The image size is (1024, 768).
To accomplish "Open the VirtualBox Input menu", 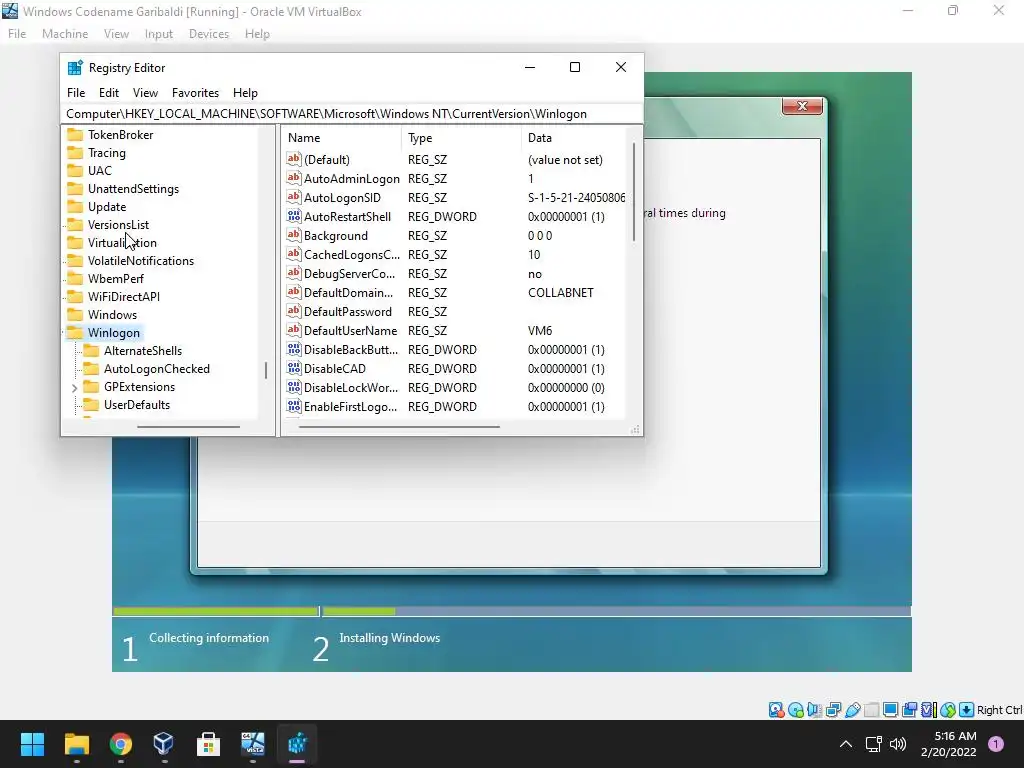I will [x=159, y=34].
